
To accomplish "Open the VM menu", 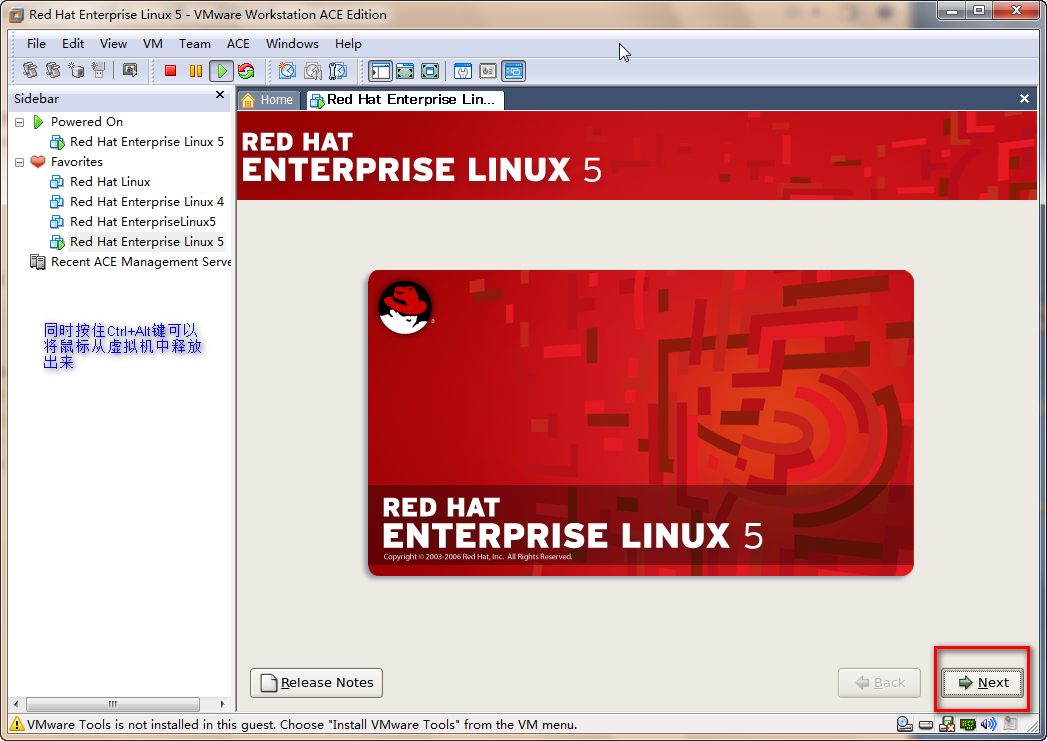I will (153, 44).
